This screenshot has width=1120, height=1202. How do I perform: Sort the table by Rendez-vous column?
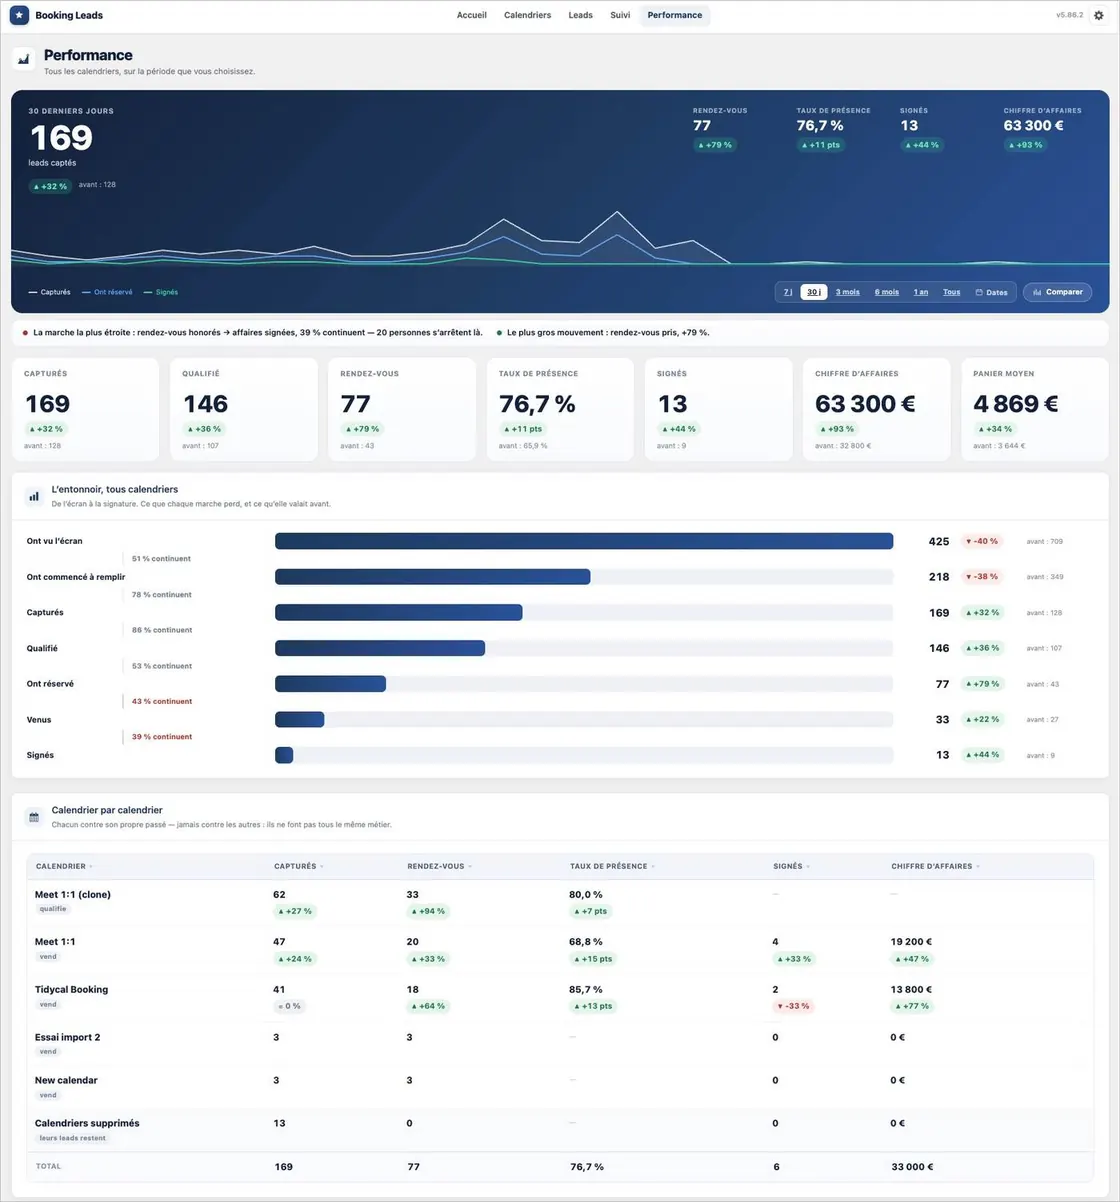[440, 866]
